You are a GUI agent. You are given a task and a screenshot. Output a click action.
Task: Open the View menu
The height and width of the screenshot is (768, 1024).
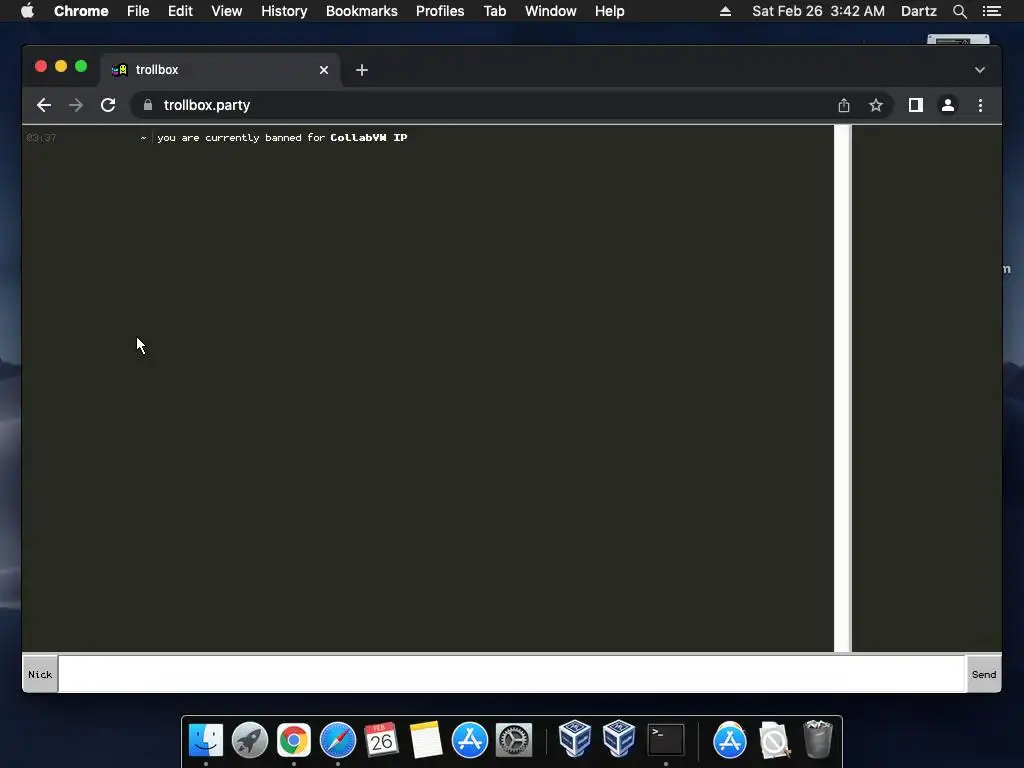point(227,11)
